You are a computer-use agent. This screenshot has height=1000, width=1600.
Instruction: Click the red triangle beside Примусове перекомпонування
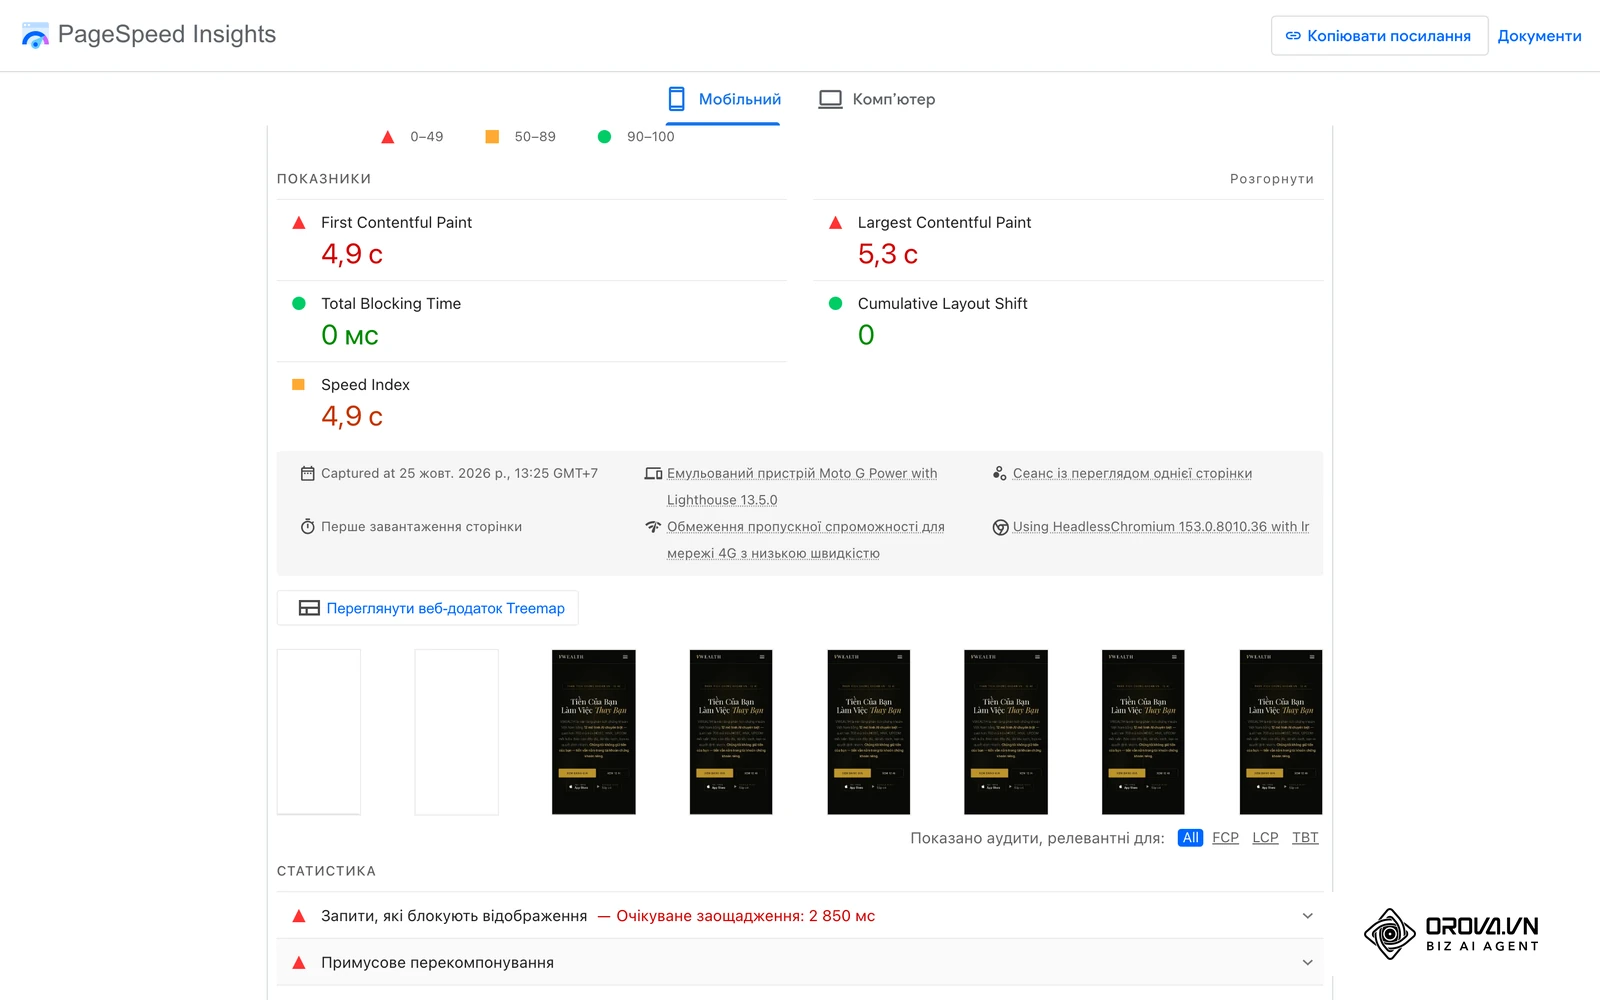tap(298, 963)
